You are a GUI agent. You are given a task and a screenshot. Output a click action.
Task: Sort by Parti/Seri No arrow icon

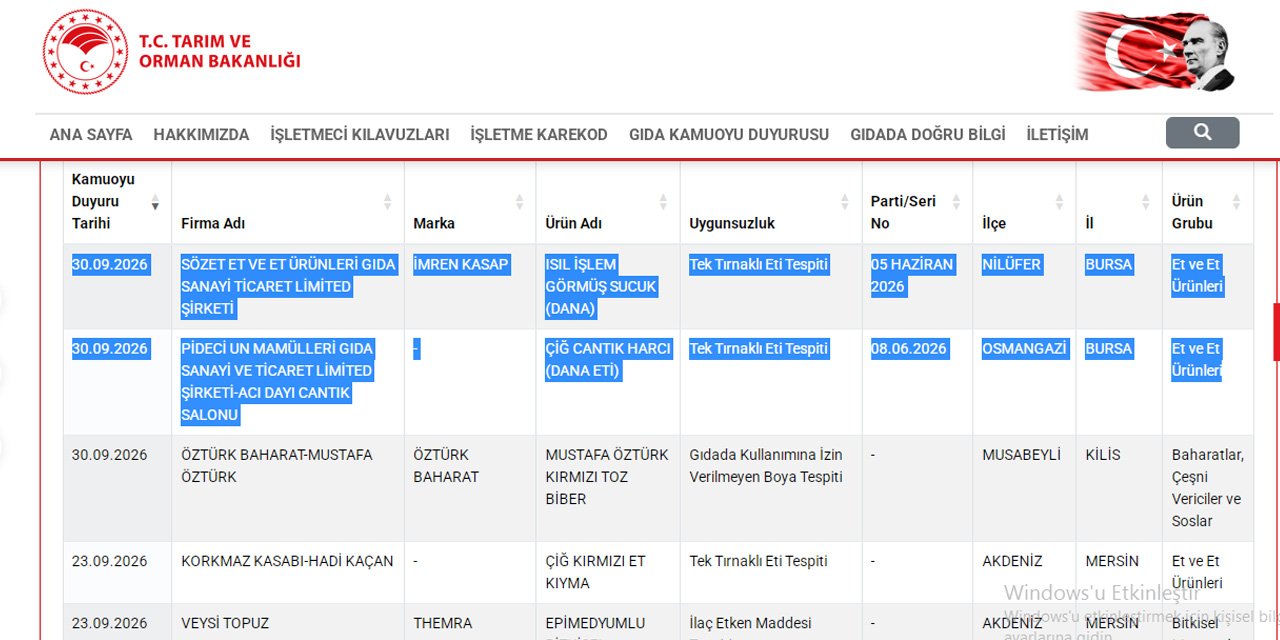955,202
